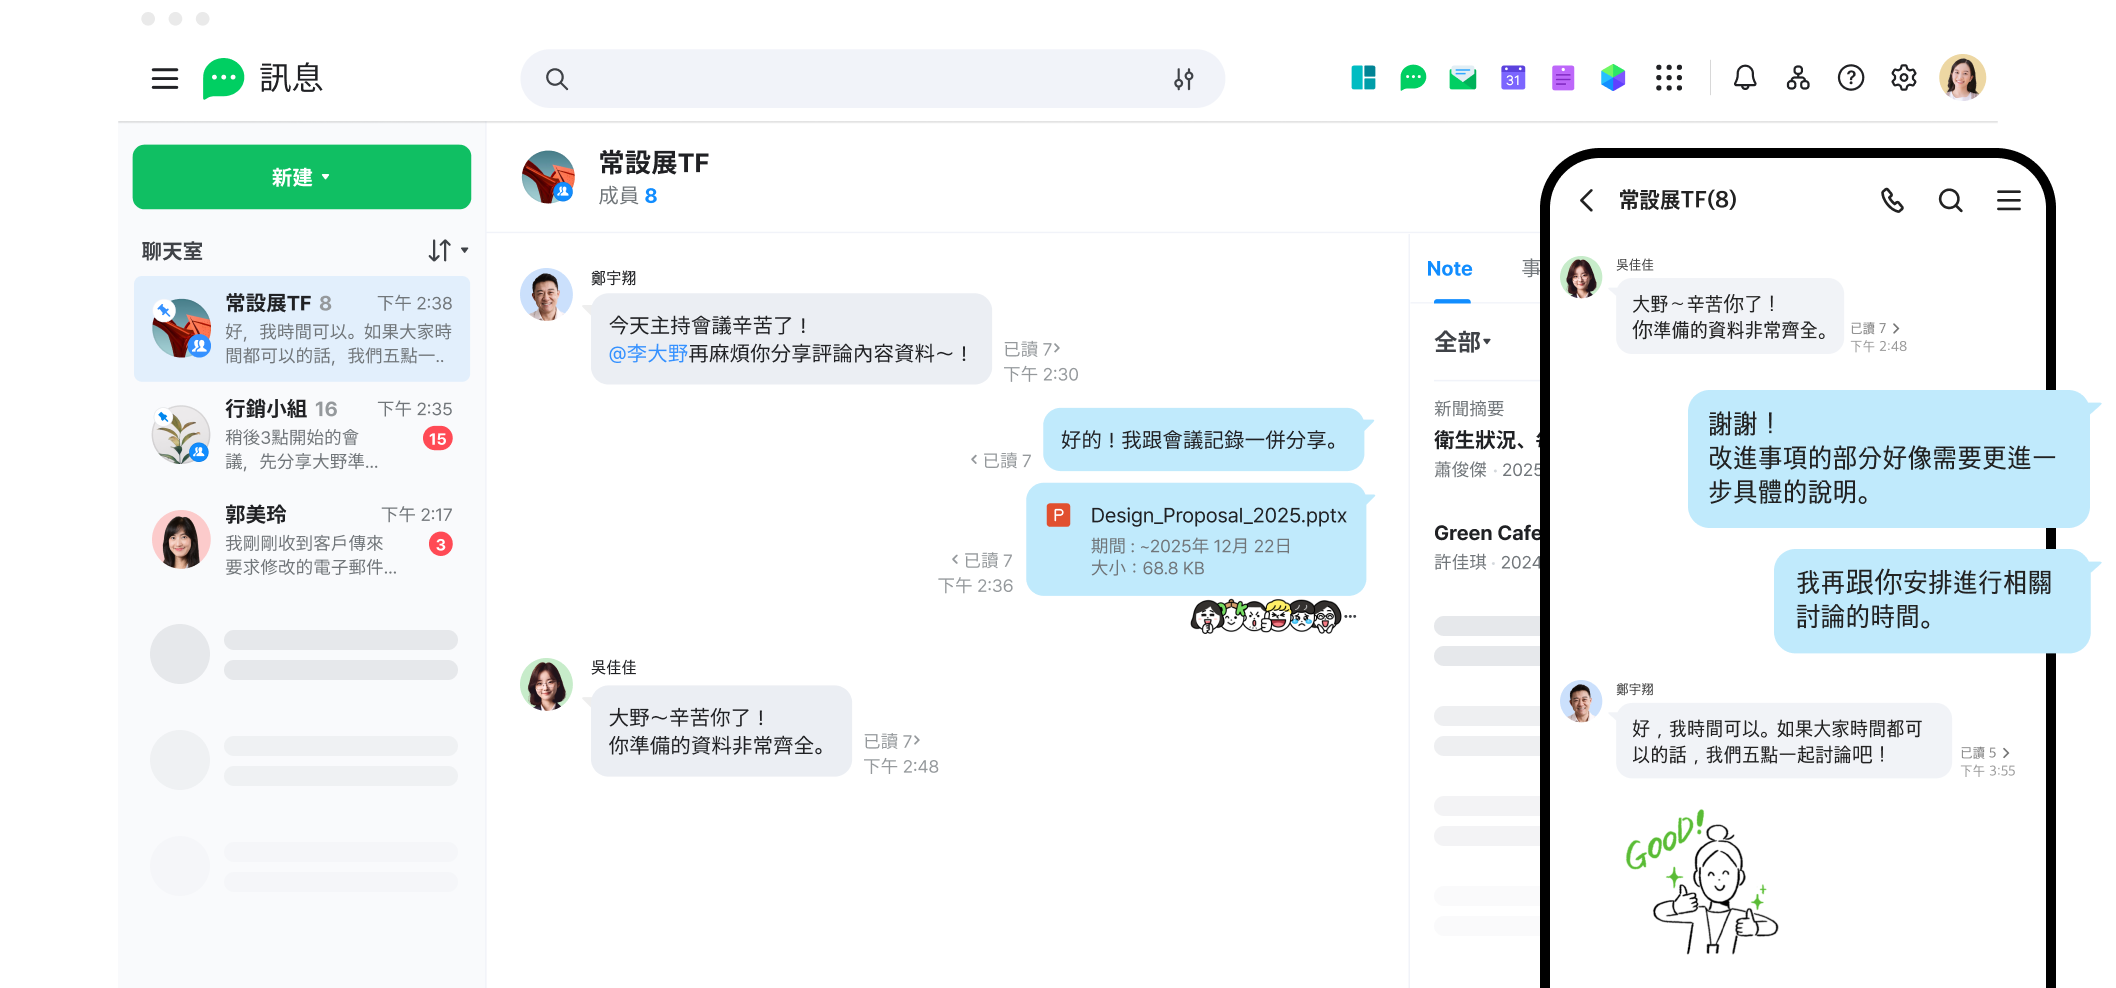
Task: Go back from mobile chat view
Action: pos(1587,201)
